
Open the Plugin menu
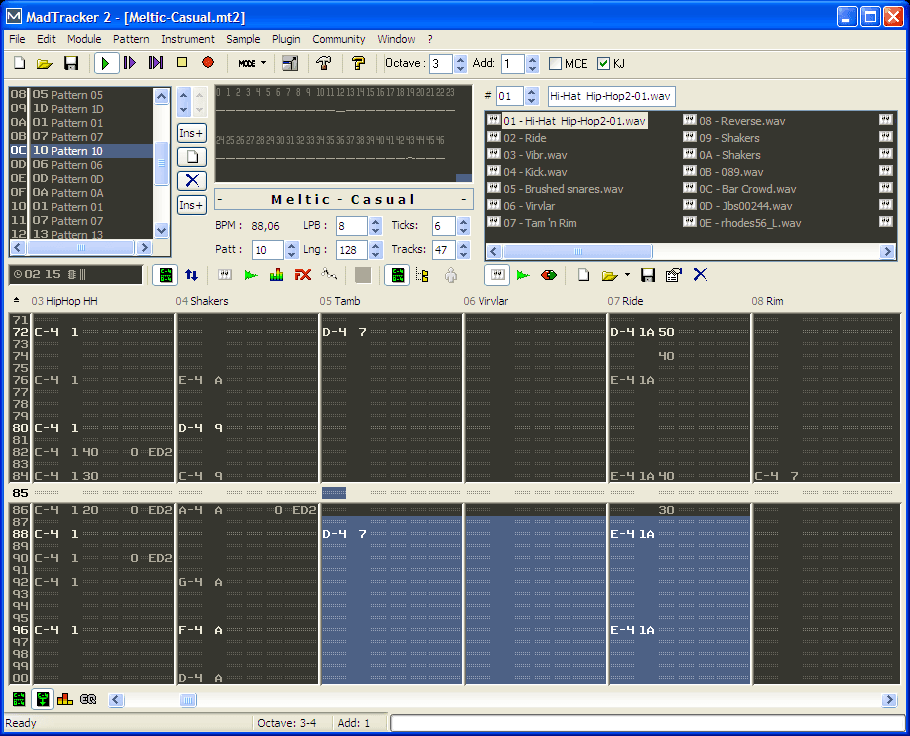pyautogui.click(x=286, y=39)
